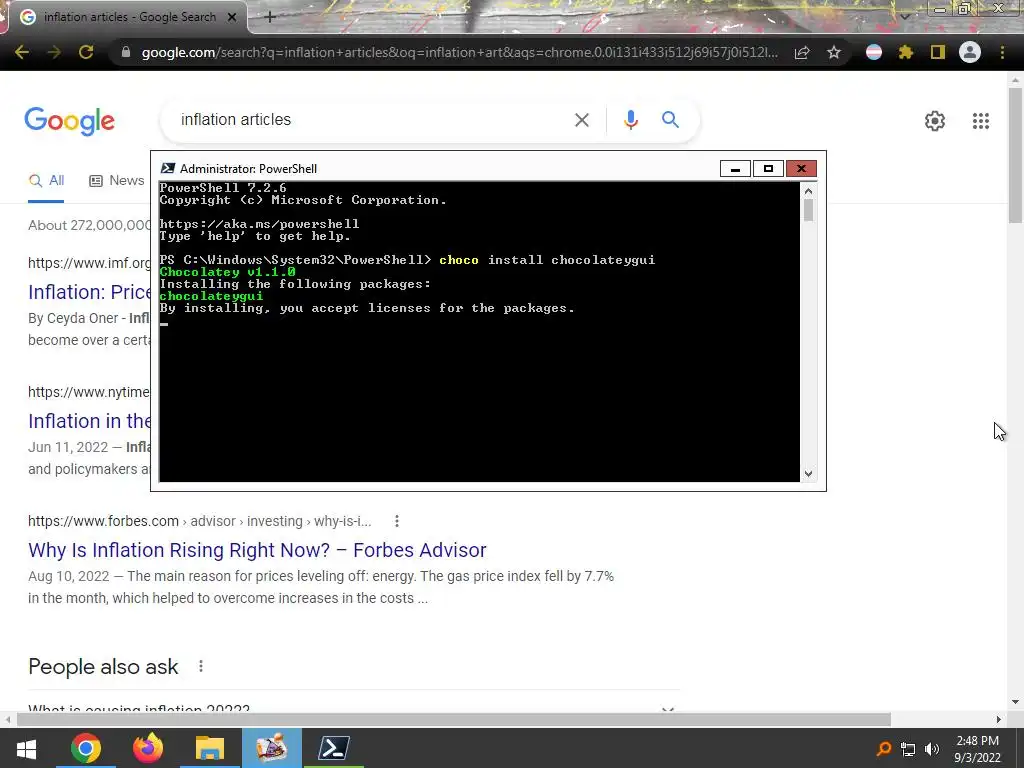Click the horizontal scrollbar left arrow
Screen dimensions: 1024x768
(x=7, y=720)
